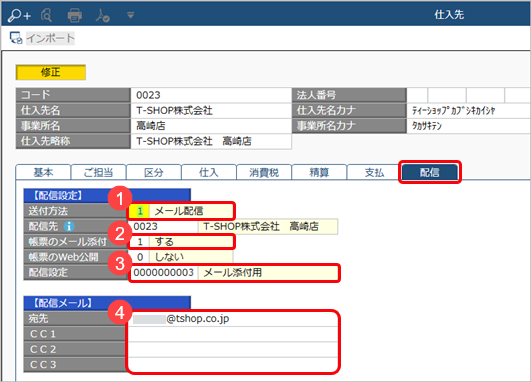This screenshot has height=382, width=531.
Task: Click the 仕入先略称 field
Action: [x=211, y=141]
